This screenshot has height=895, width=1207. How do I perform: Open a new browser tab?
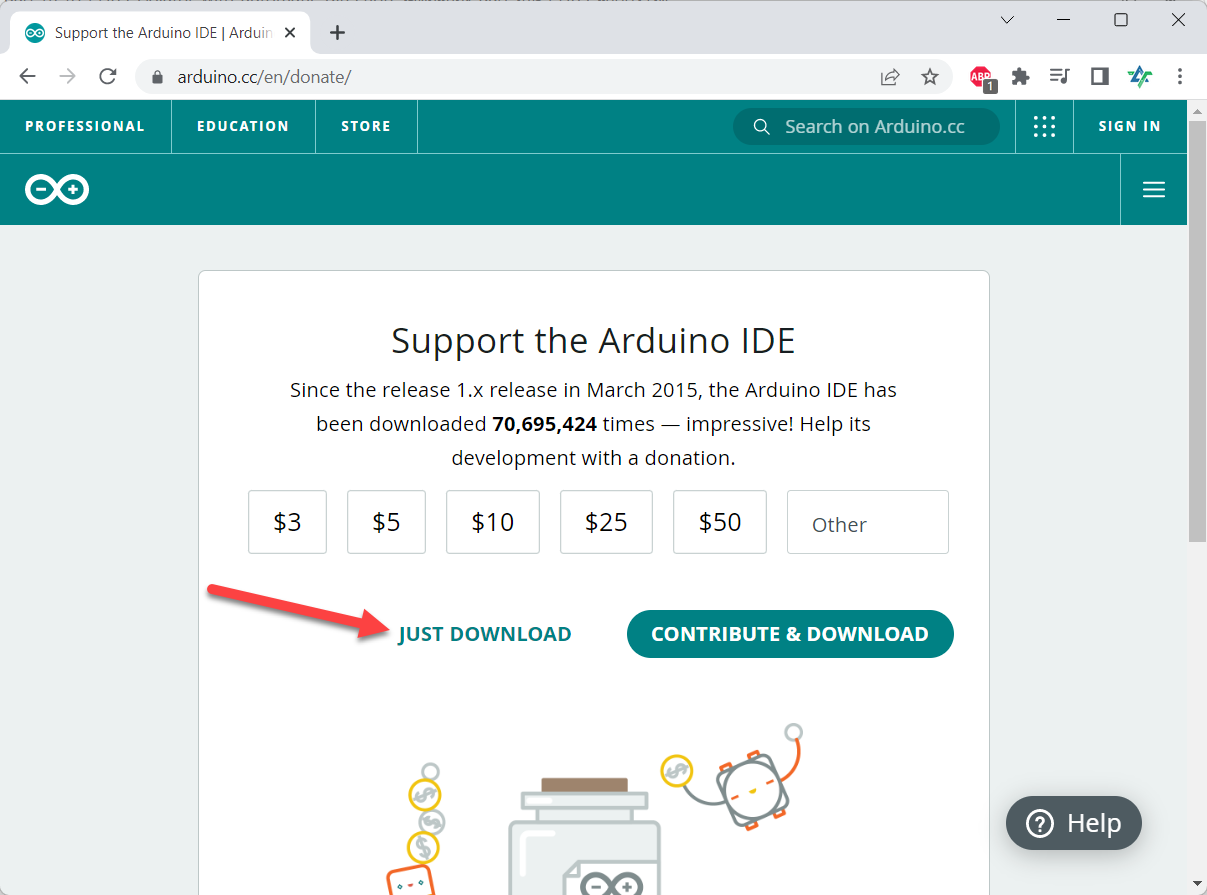coord(337,33)
